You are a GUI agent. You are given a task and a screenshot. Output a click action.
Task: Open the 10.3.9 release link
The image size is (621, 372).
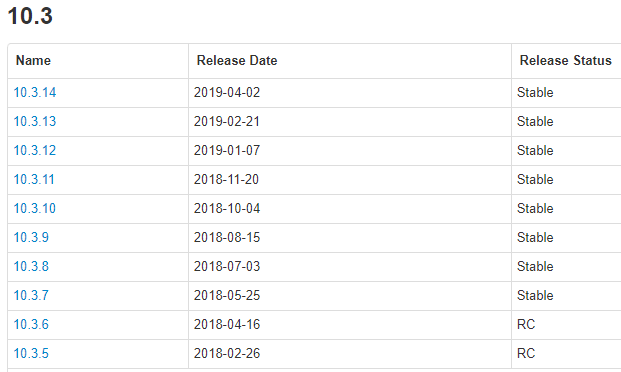click(31, 237)
